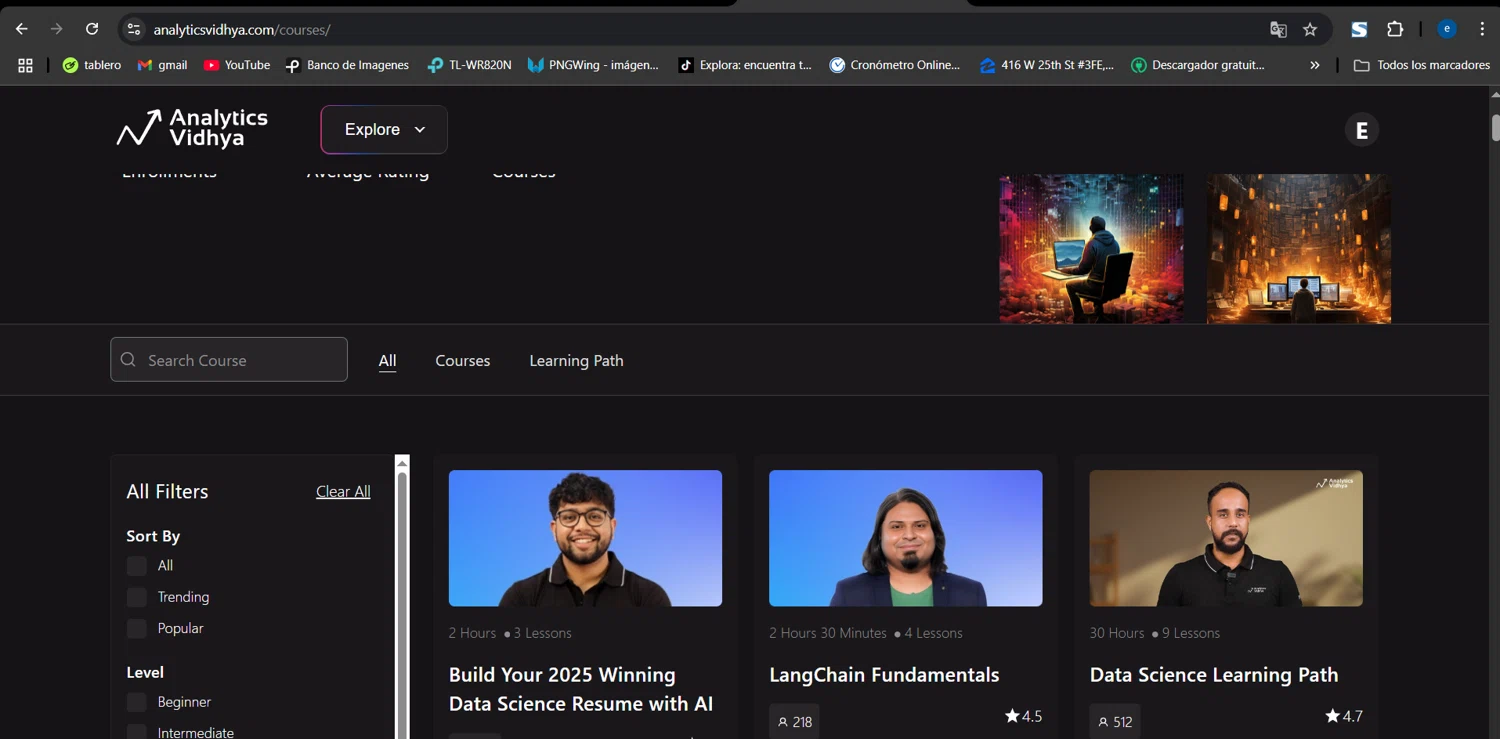The height and width of the screenshot is (739, 1500).
Task: Check the Popular checkbox
Action: pos(137,628)
